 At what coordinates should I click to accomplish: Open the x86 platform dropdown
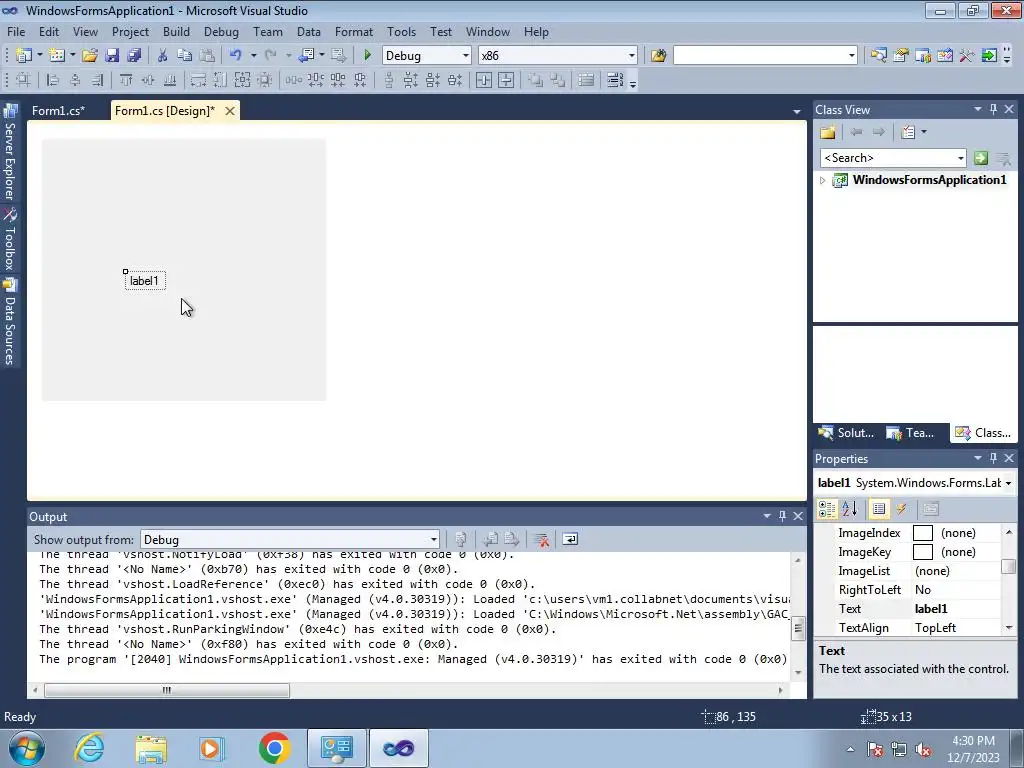[x=632, y=56]
